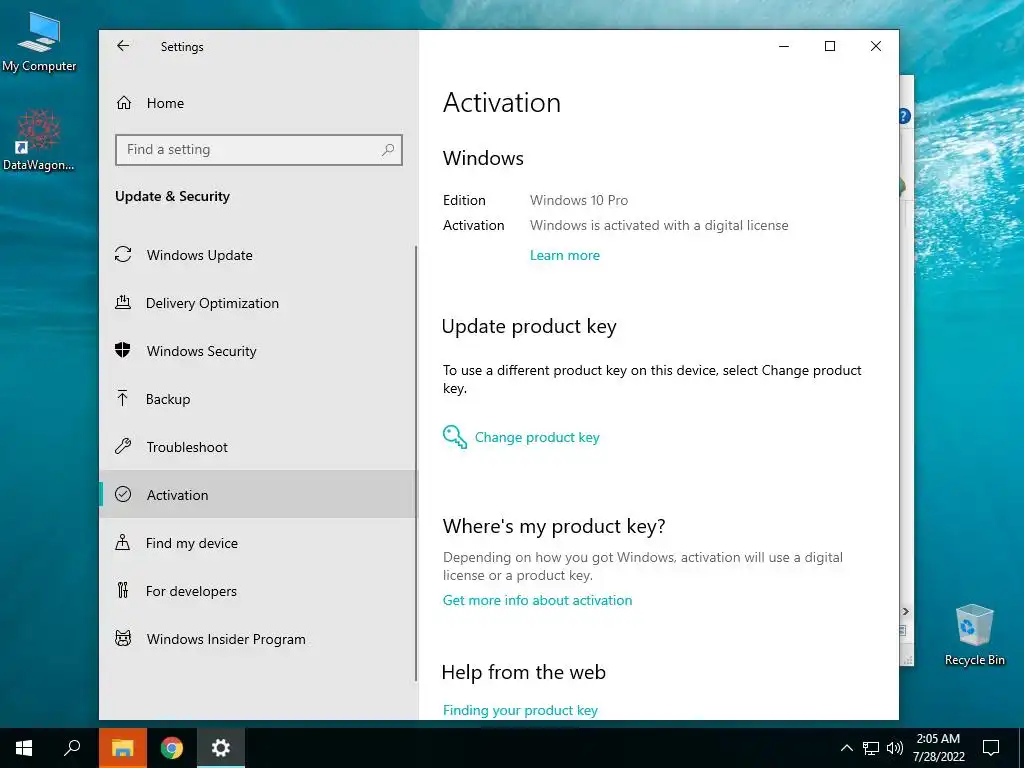Select My Computer desktop icon

click(39, 42)
